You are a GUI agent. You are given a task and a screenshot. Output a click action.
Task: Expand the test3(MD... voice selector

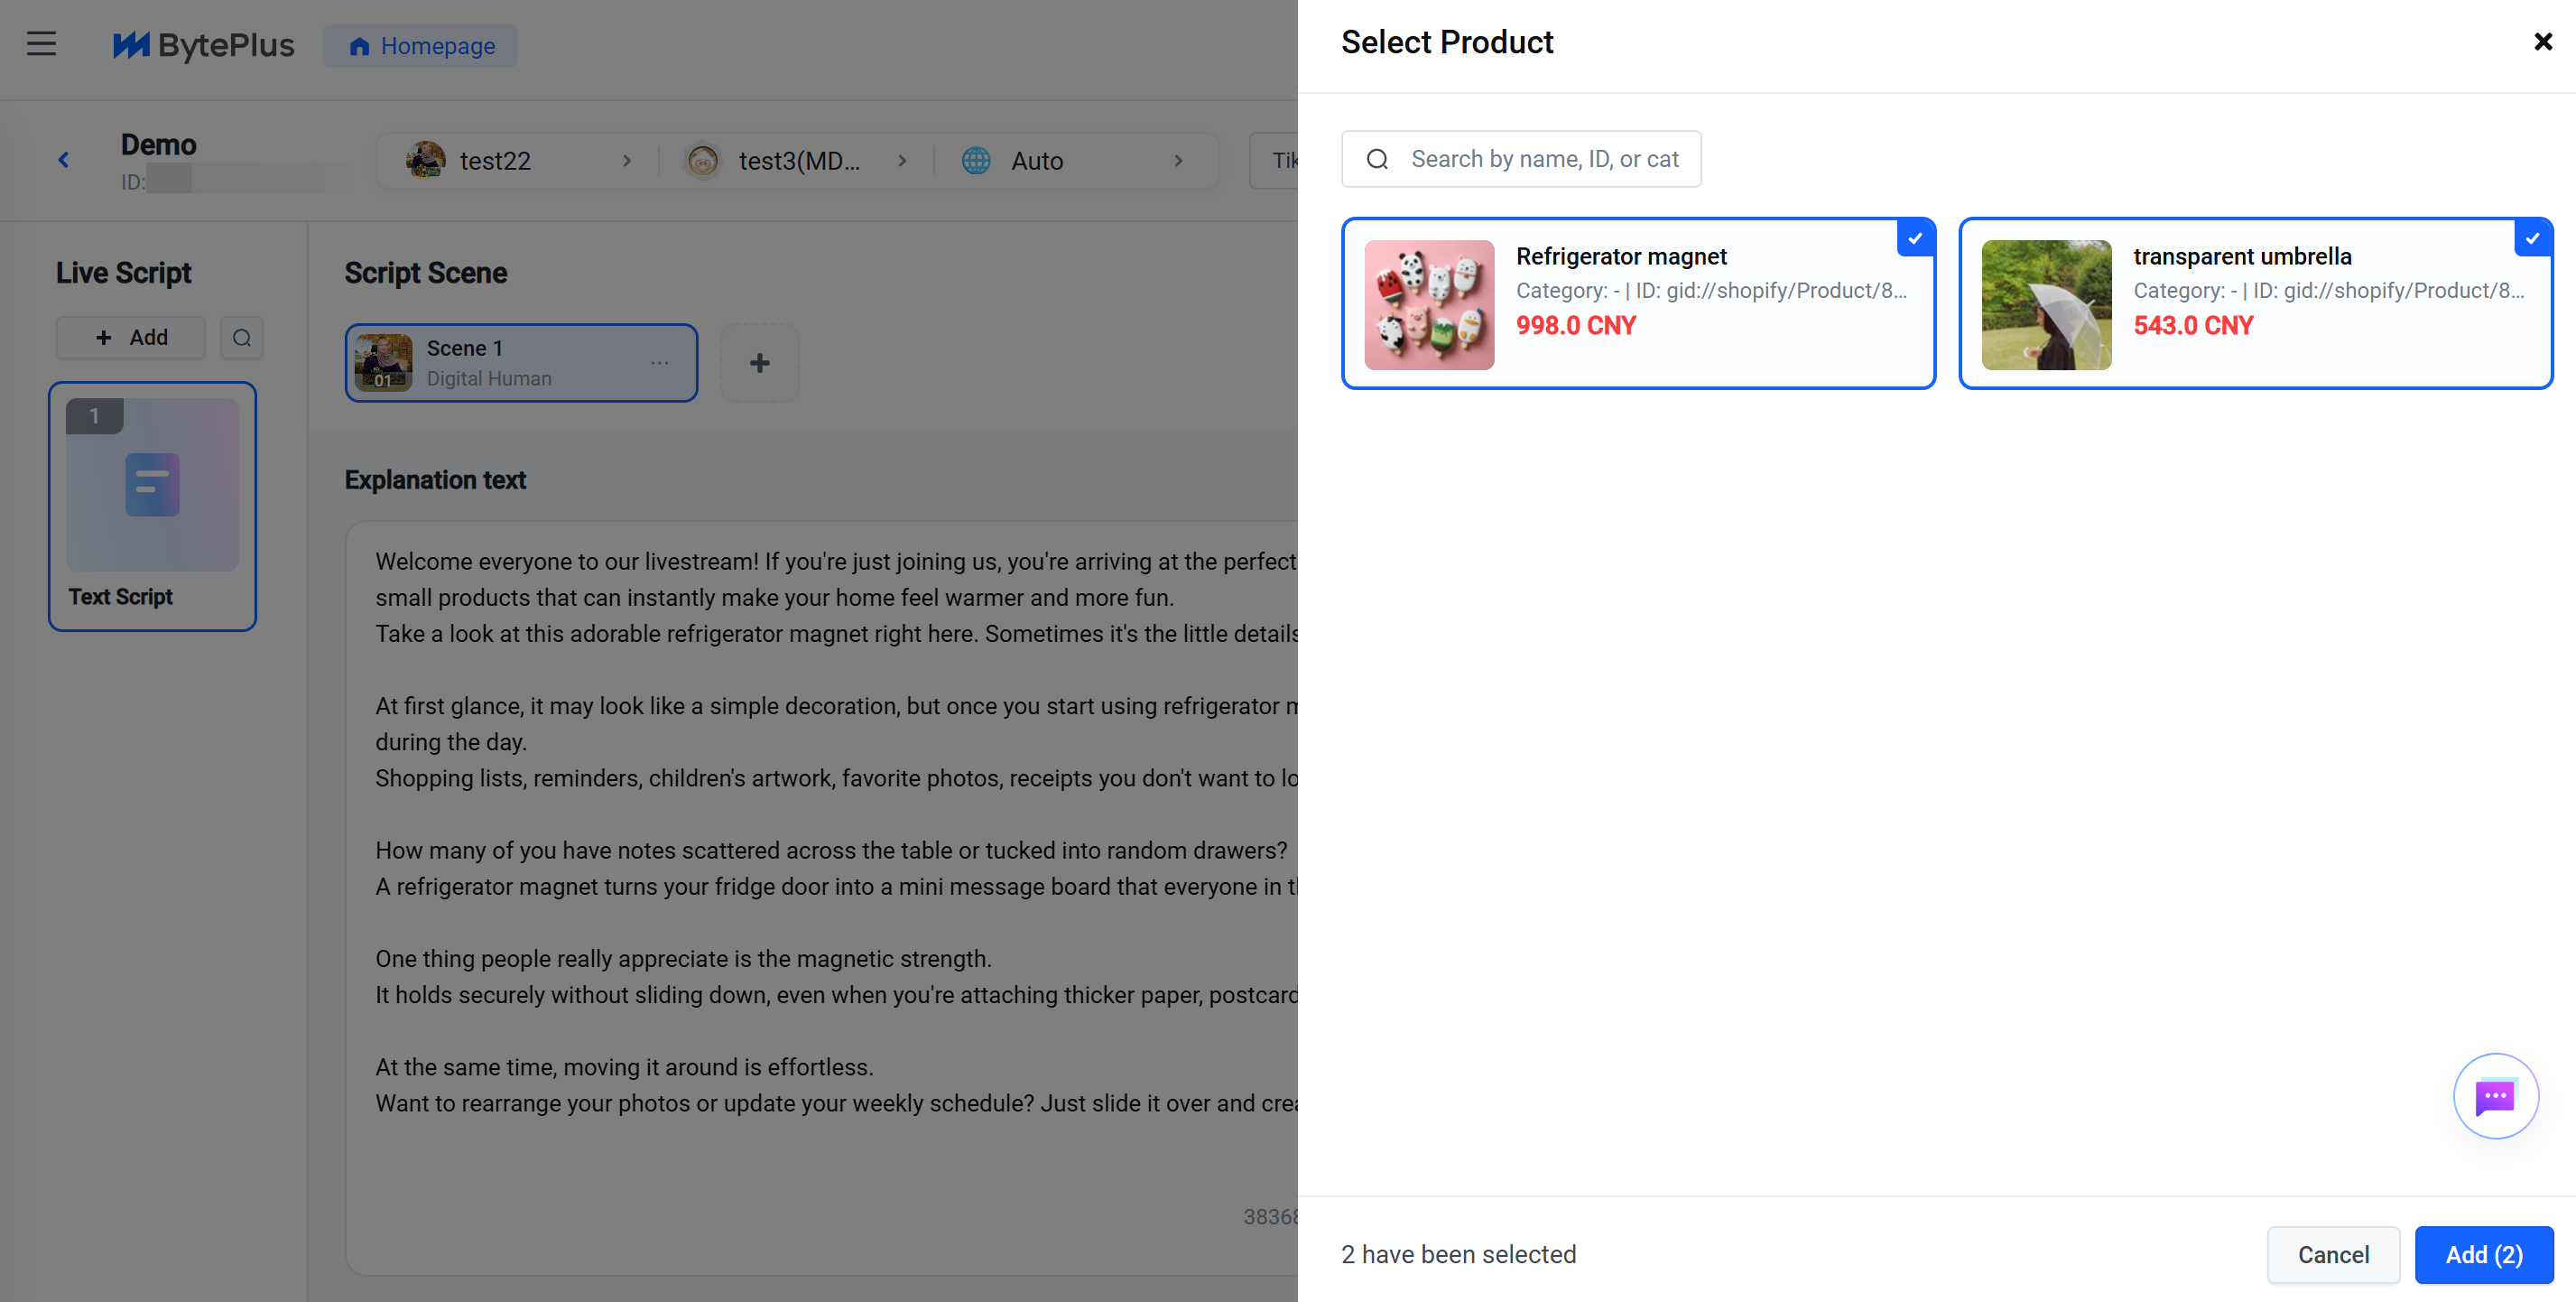(x=796, y=160)
